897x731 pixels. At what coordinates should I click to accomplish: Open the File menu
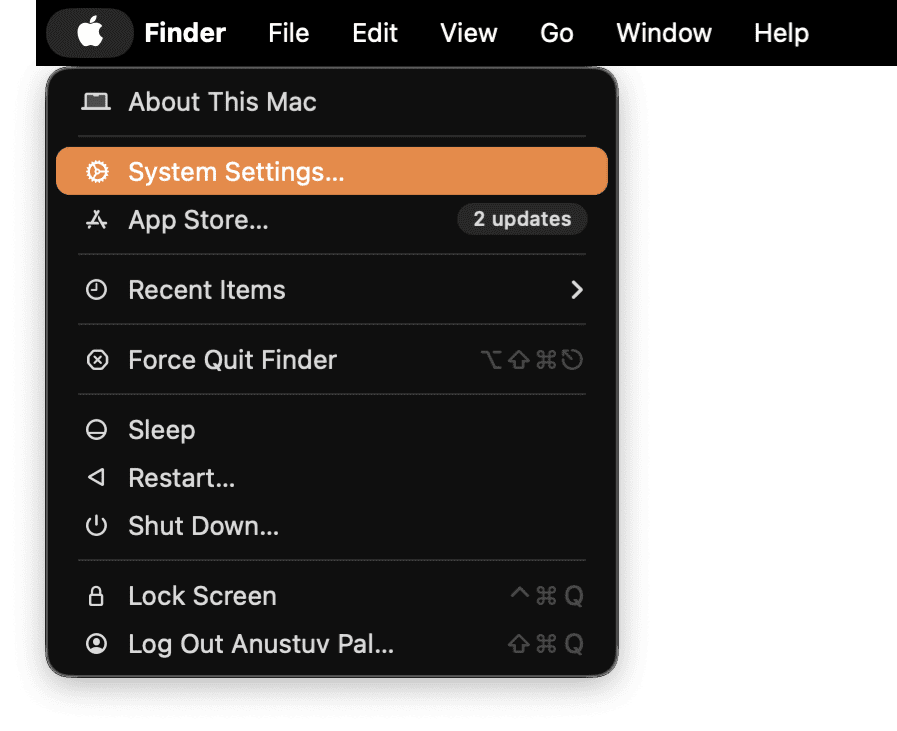(288, 33)
